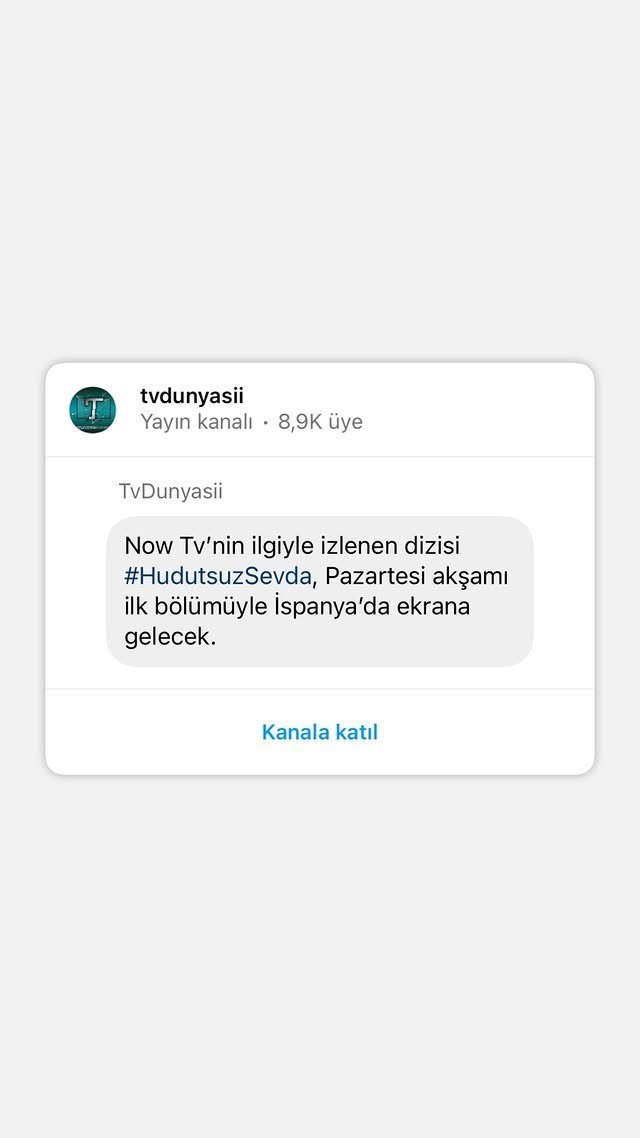Click the text 'Now Tv'nin ilgiyle izlenen dizisi'
640x1138 pixels.
292,546
